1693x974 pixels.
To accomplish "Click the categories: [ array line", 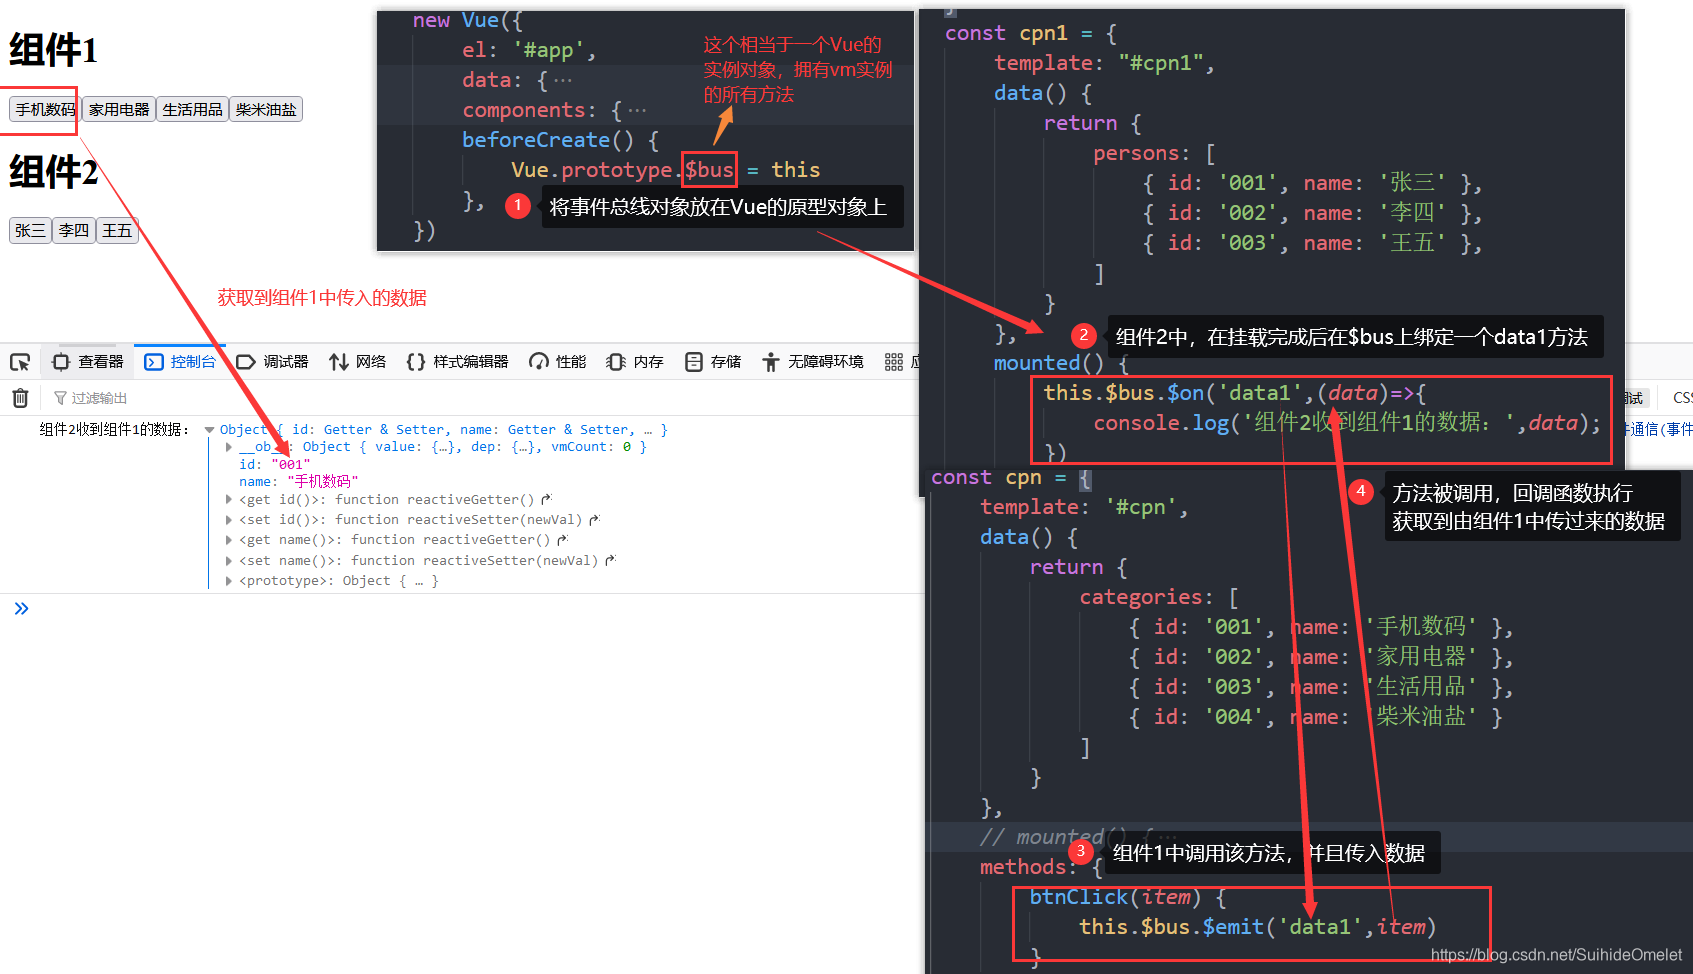I will pos(1158,597).
